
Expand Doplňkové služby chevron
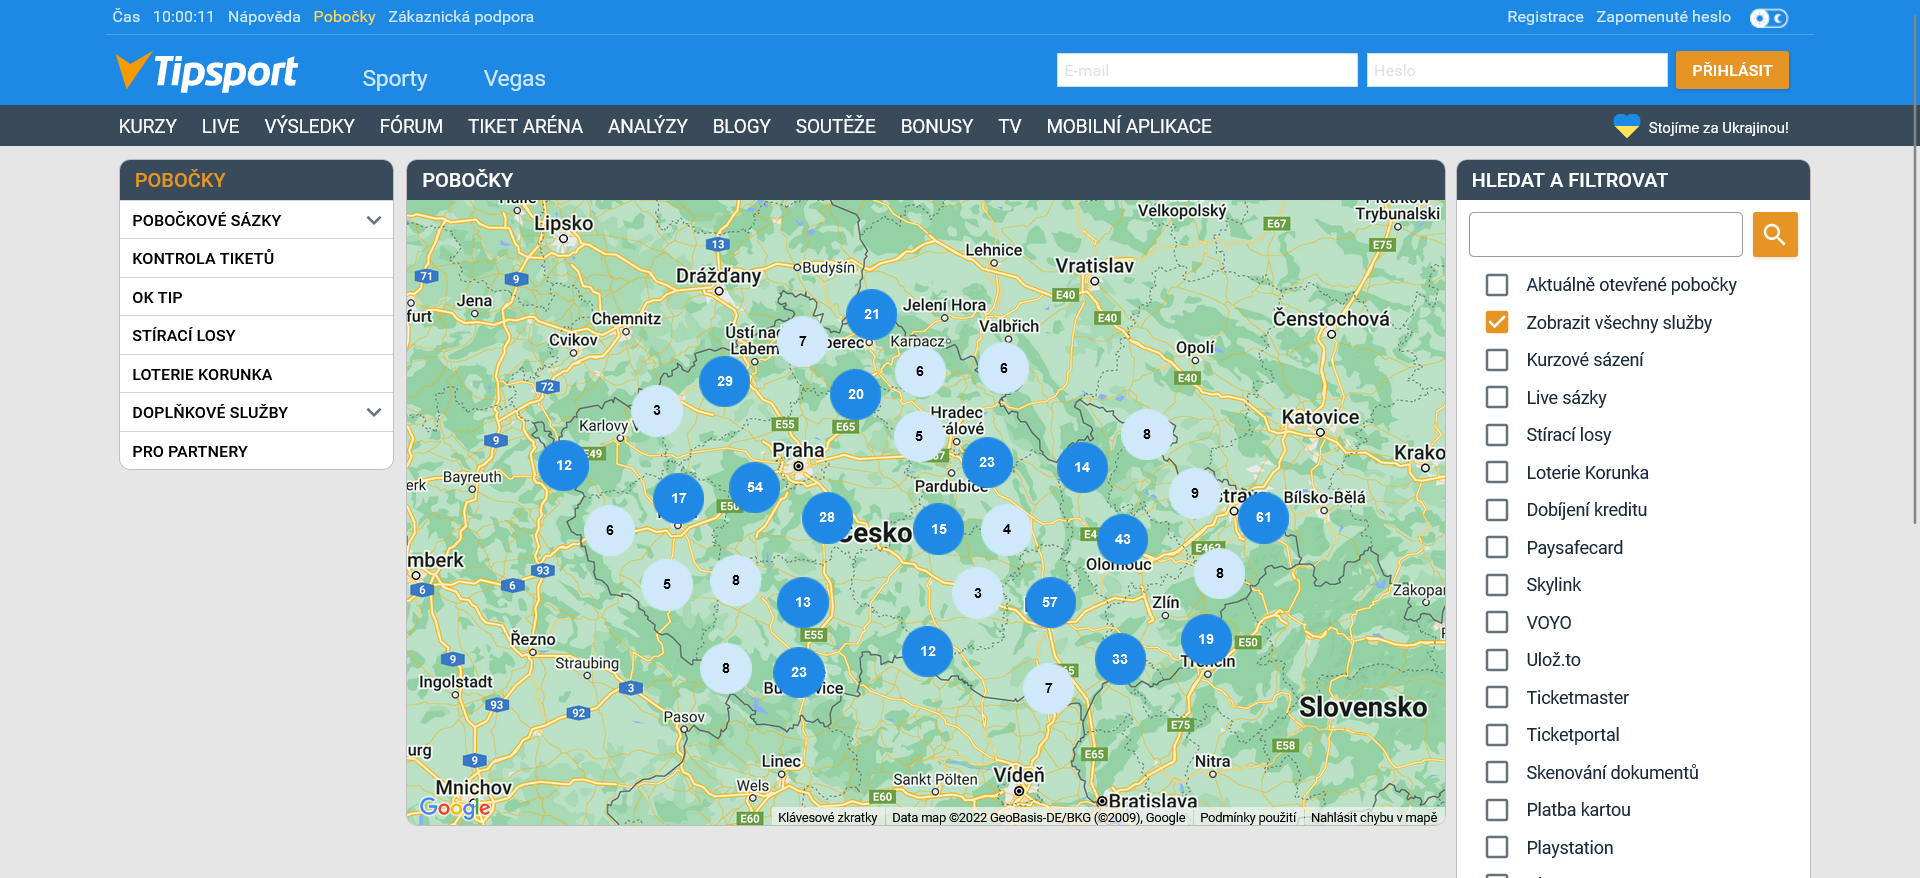pyautogui.click(x=374, y=412)
